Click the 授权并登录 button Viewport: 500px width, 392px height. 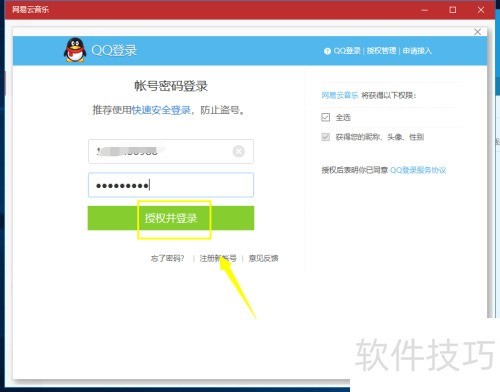tap(171, 218)
